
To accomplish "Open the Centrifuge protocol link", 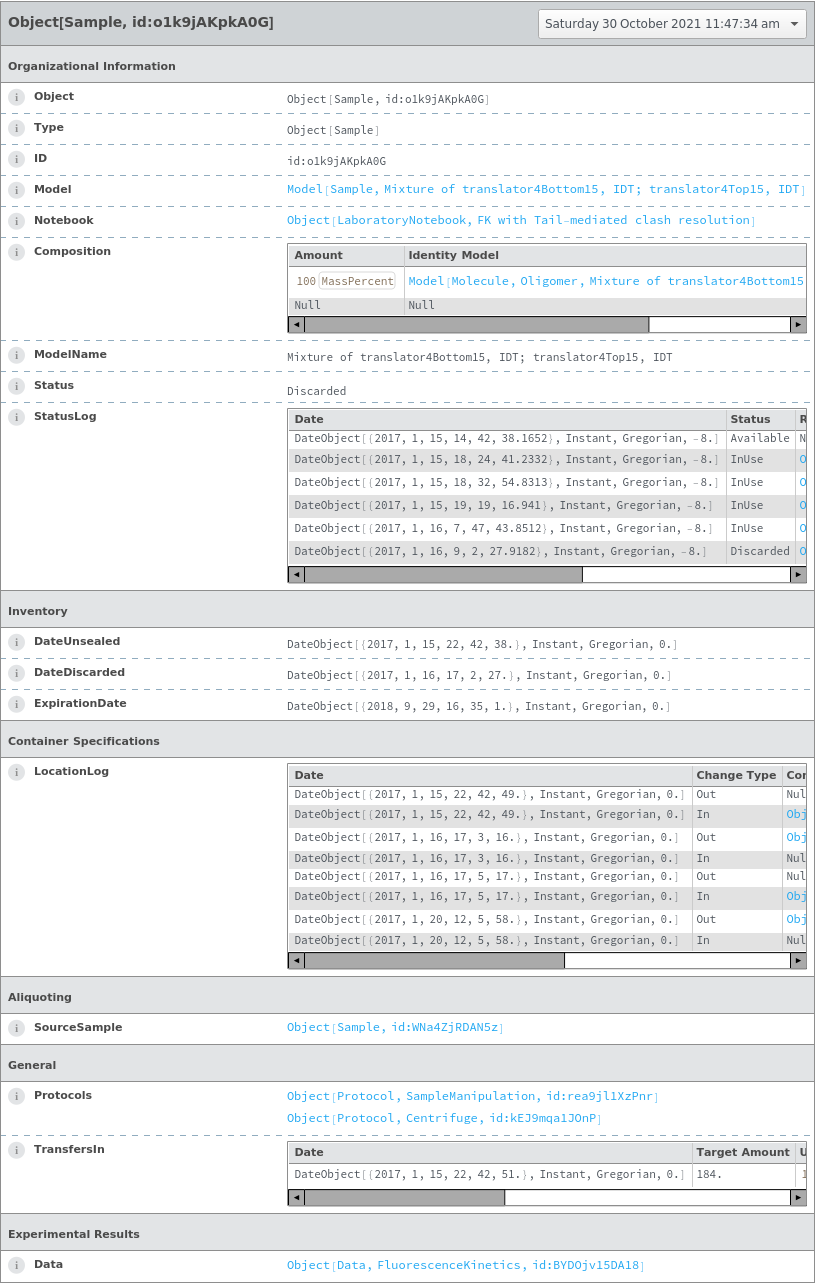I will [444, 1118].
